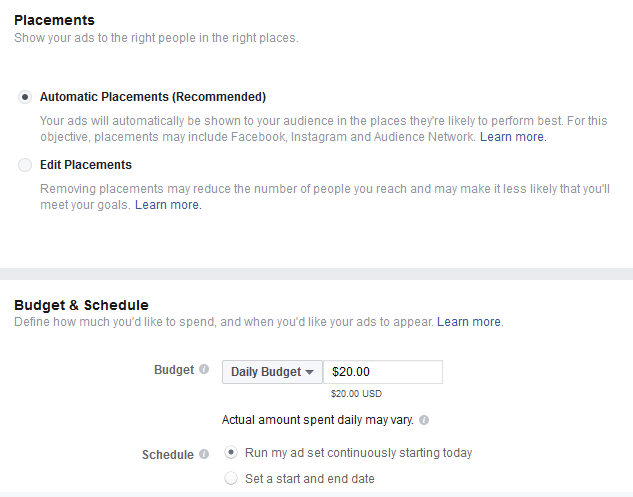This screenshot has width=633, height=497.
Task: Click the $20.00 budget amount field
Action: click(383, 372)
